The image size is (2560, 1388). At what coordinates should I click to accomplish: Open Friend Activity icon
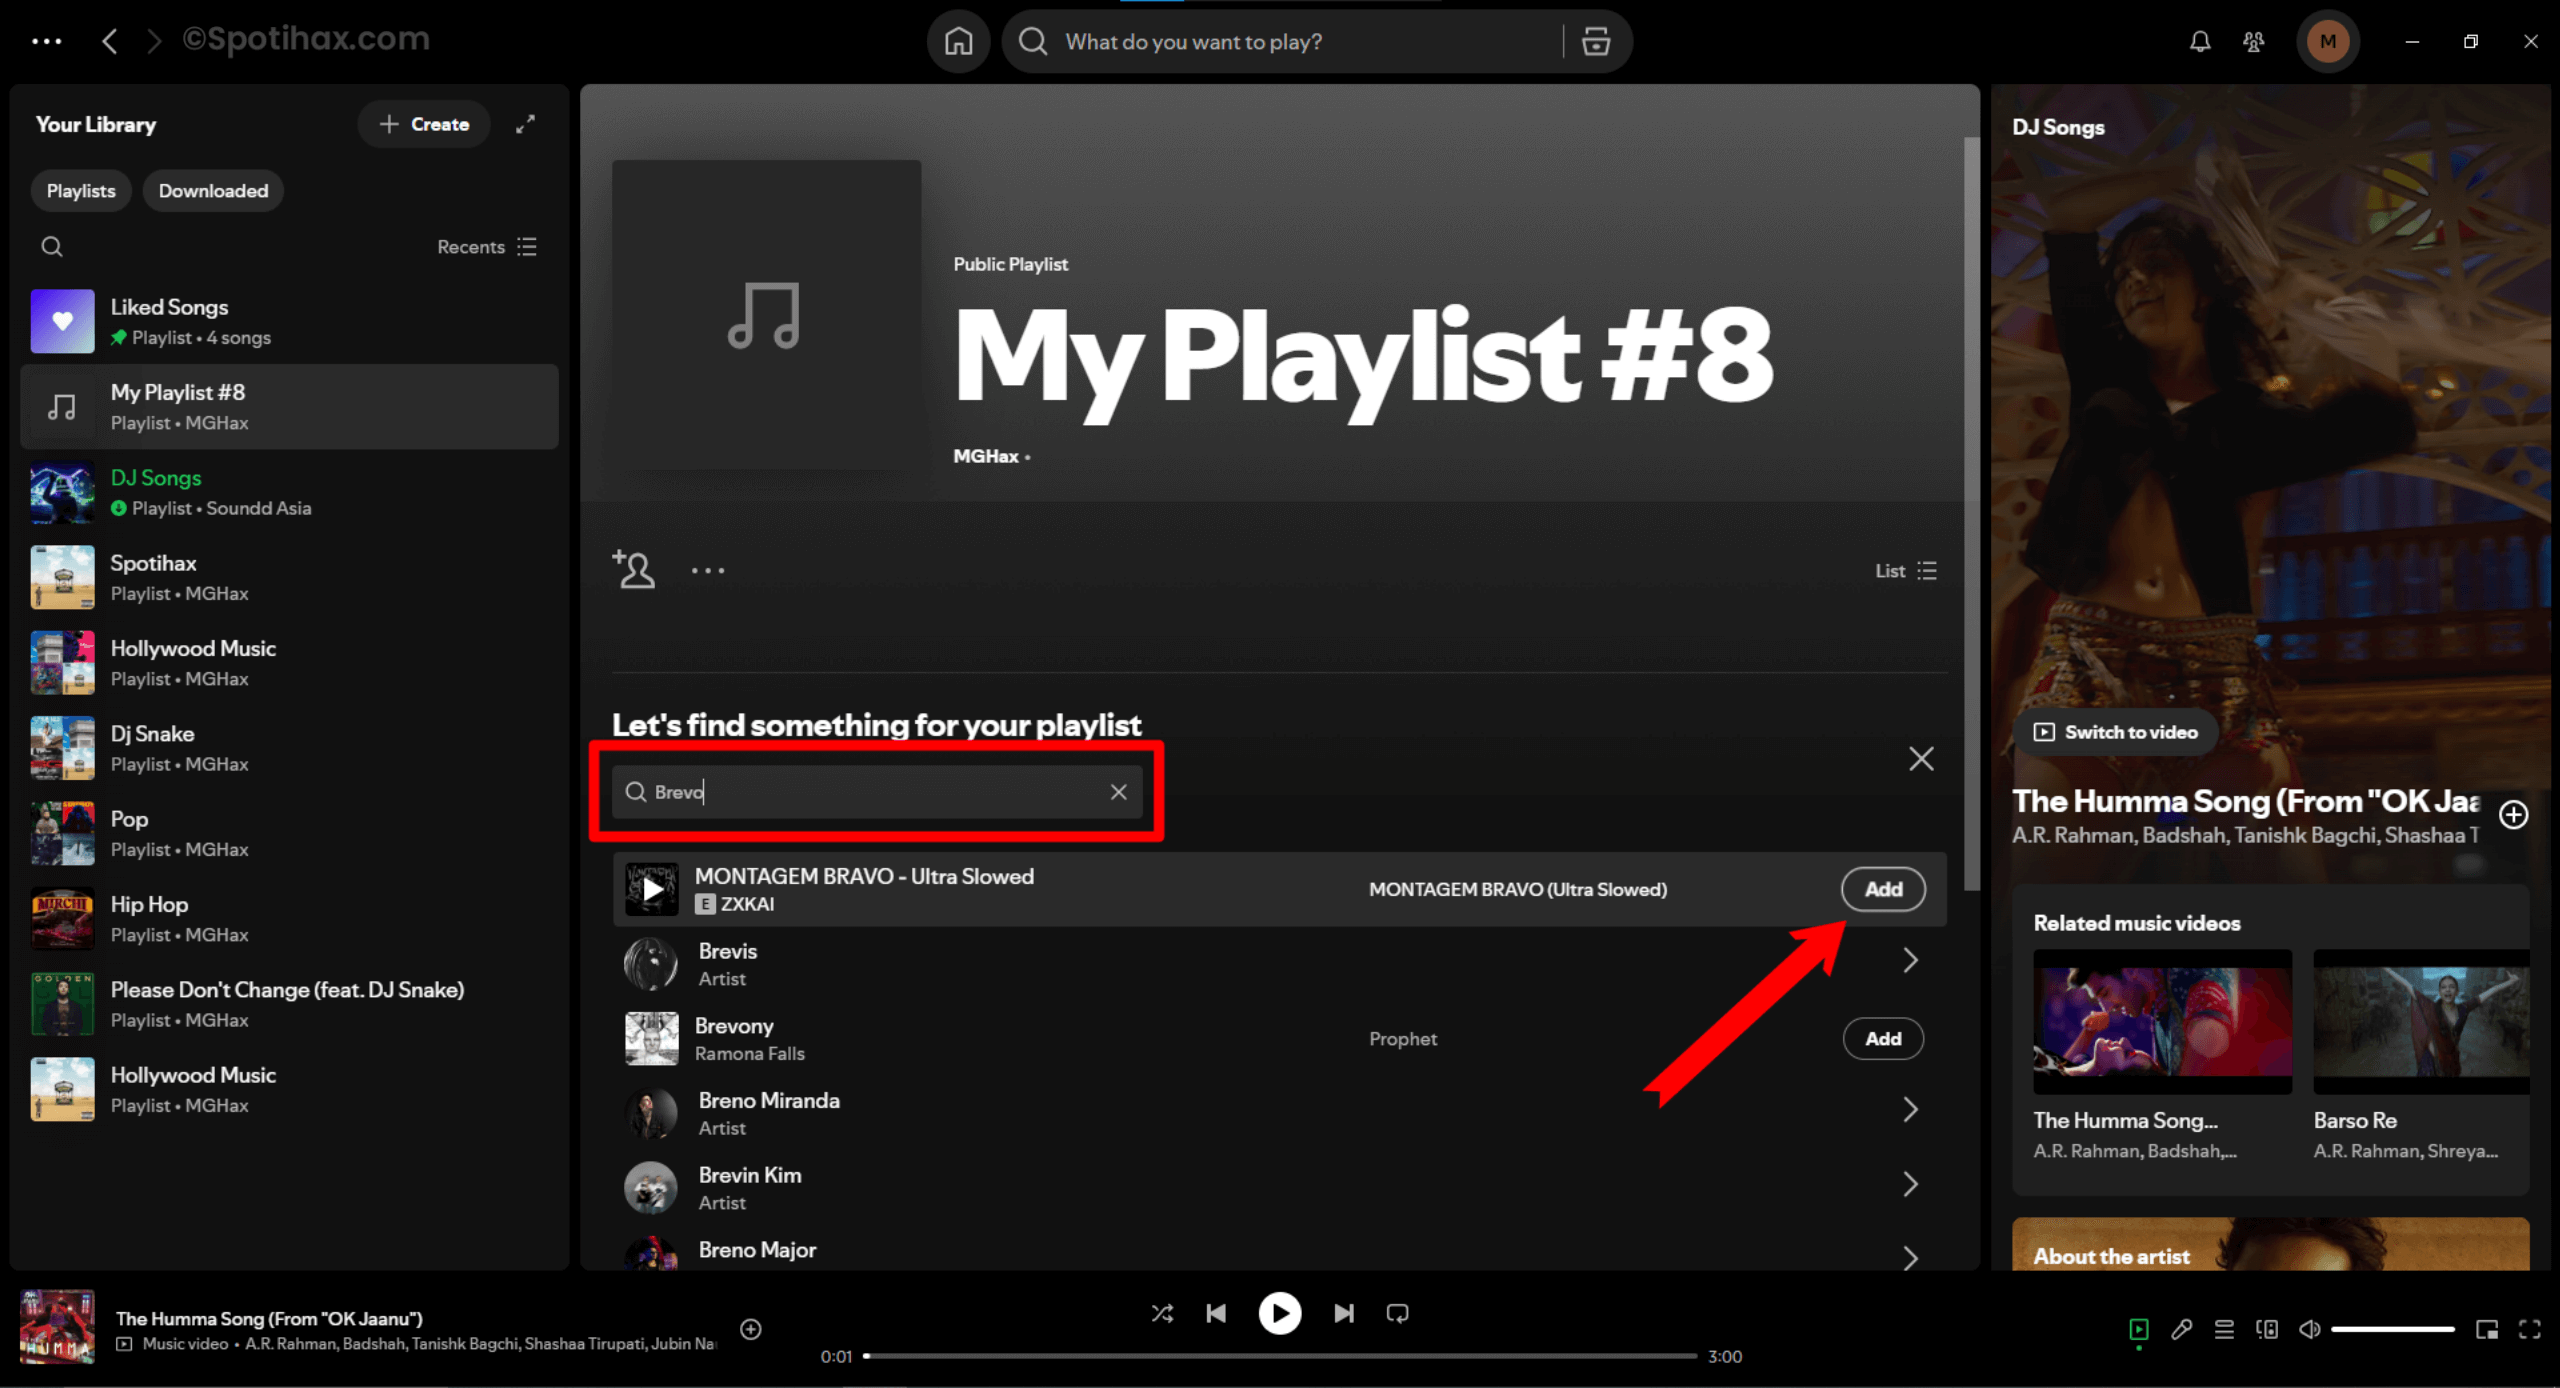pos(2253,41)
